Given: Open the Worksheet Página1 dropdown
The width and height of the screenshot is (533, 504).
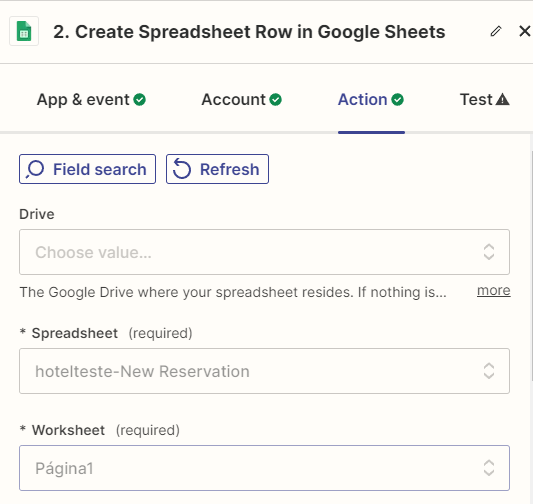Looking at the screenshot, I should (x=264, y=468).
